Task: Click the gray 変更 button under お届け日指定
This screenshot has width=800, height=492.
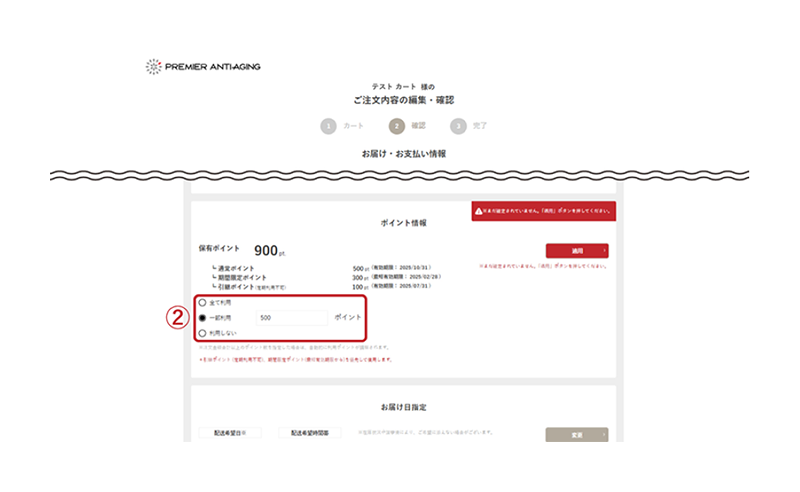Action: tap(577, 435)
